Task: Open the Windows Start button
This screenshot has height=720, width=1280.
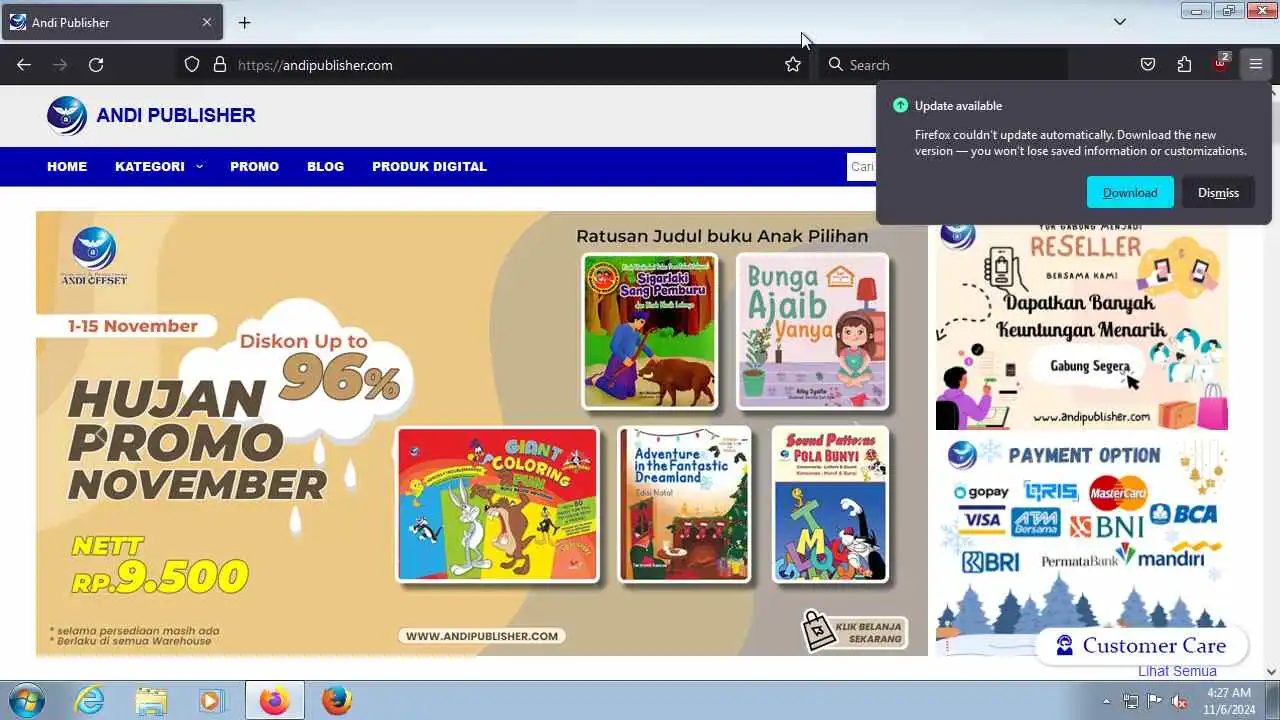Action: 27,700
